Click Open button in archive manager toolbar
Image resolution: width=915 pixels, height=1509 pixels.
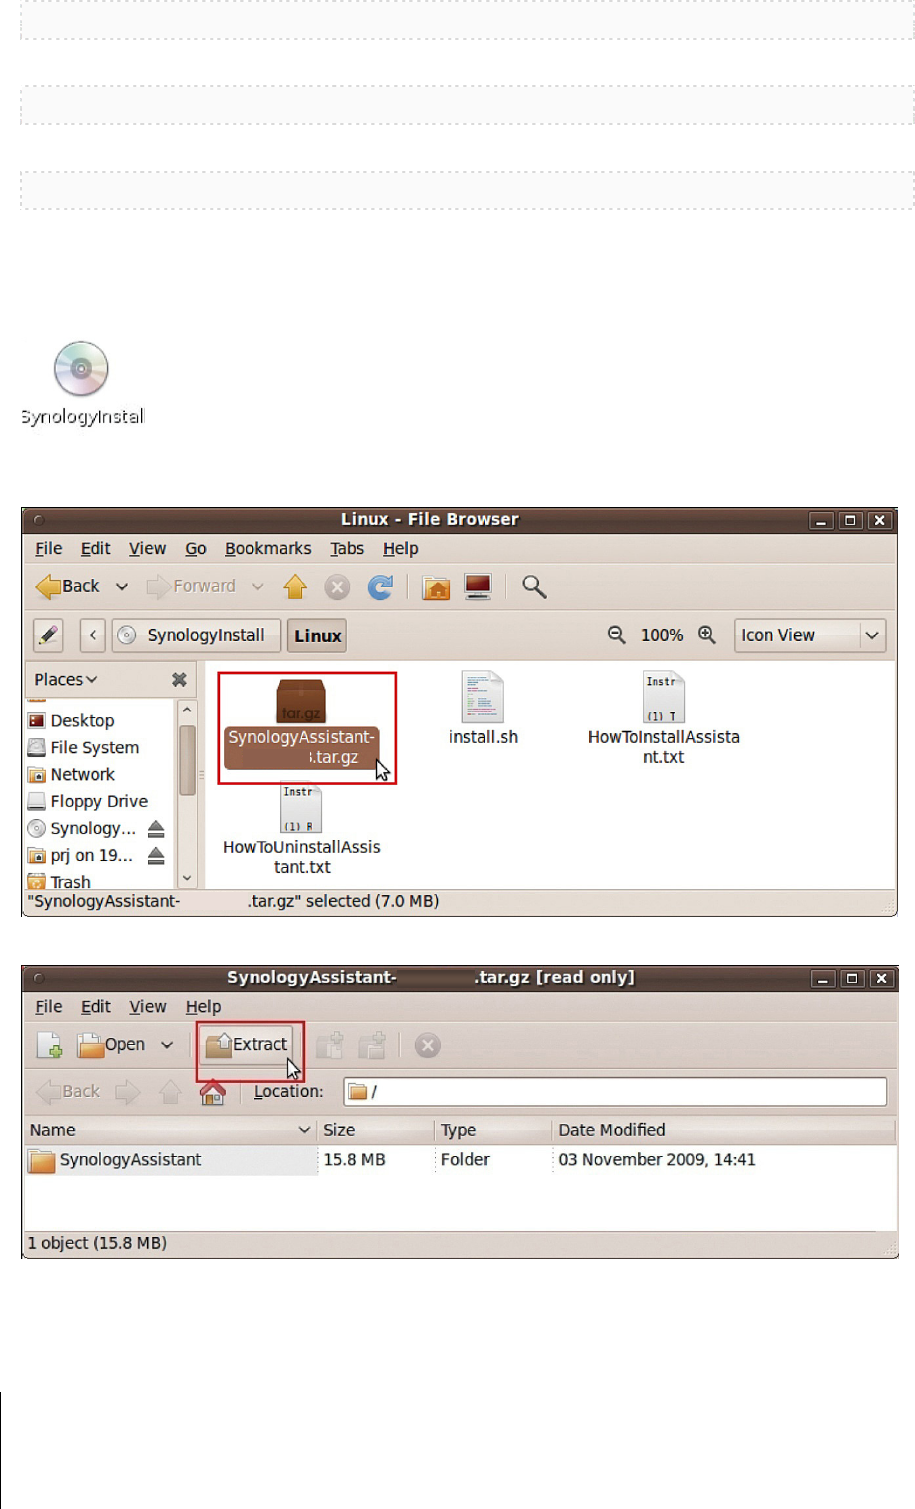112,1045
